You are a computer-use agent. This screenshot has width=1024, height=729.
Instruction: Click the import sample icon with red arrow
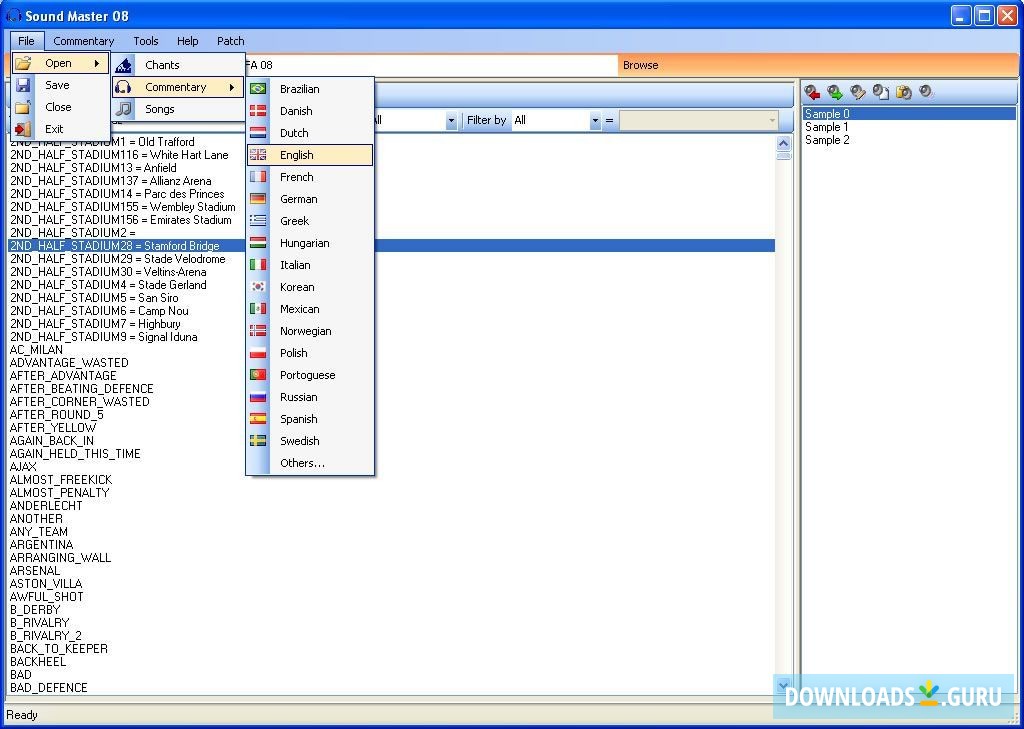(812, 92)
